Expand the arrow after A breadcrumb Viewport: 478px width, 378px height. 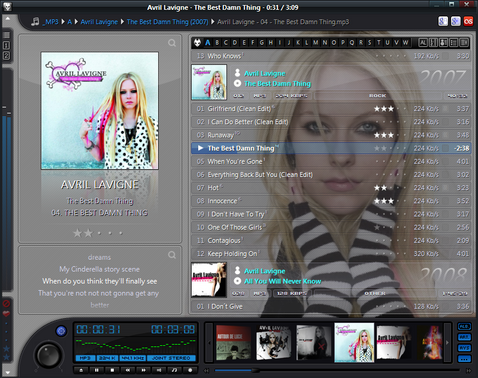coord(76,22)
